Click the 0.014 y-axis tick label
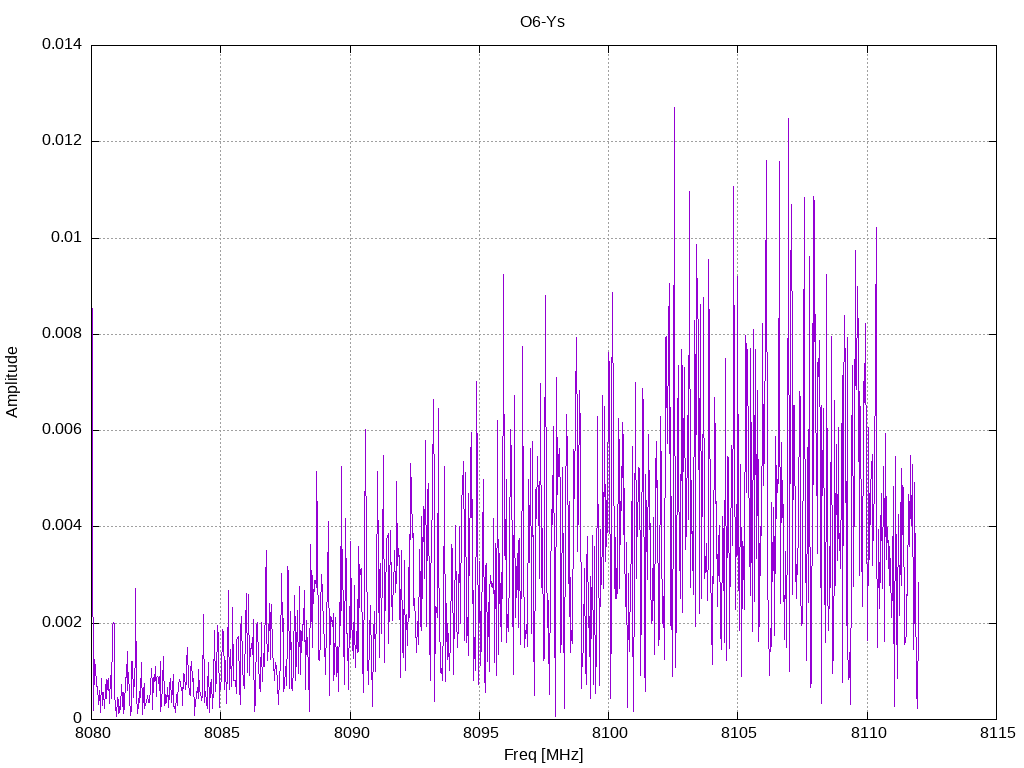 62,44
